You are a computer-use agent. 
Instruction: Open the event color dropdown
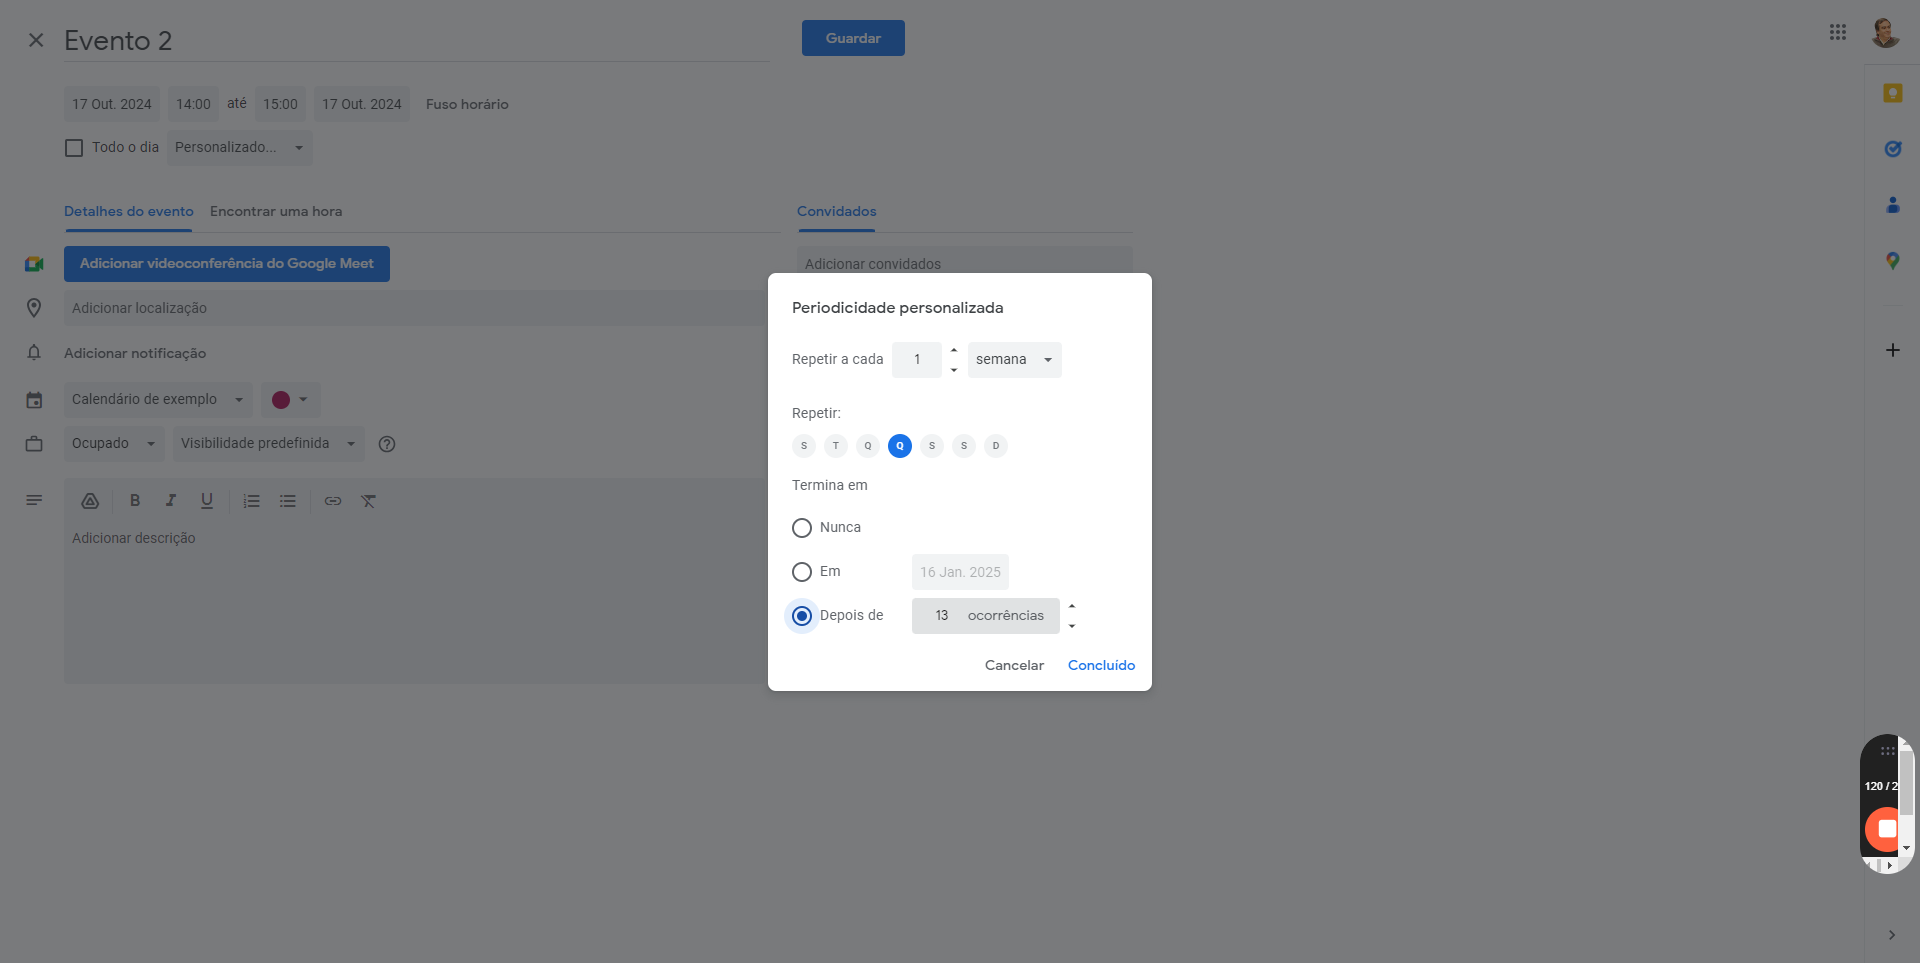[x=291, y=400]
